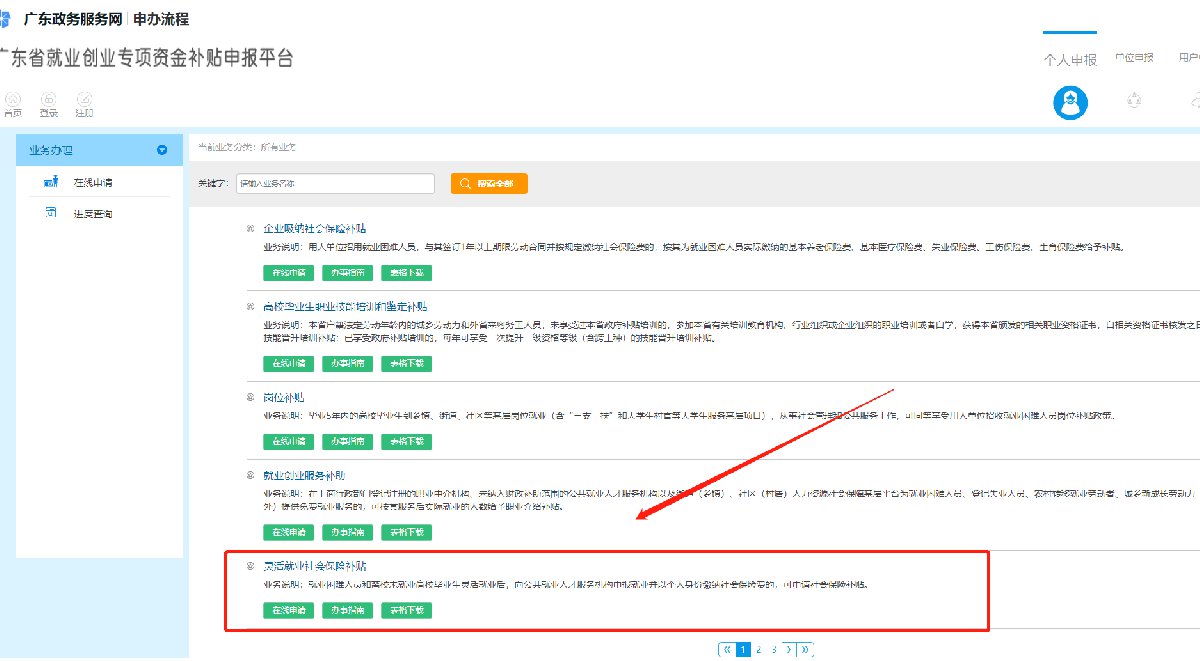Click the 在线申请 sidebar icon

pyautogui.click(x=51, y=183)
